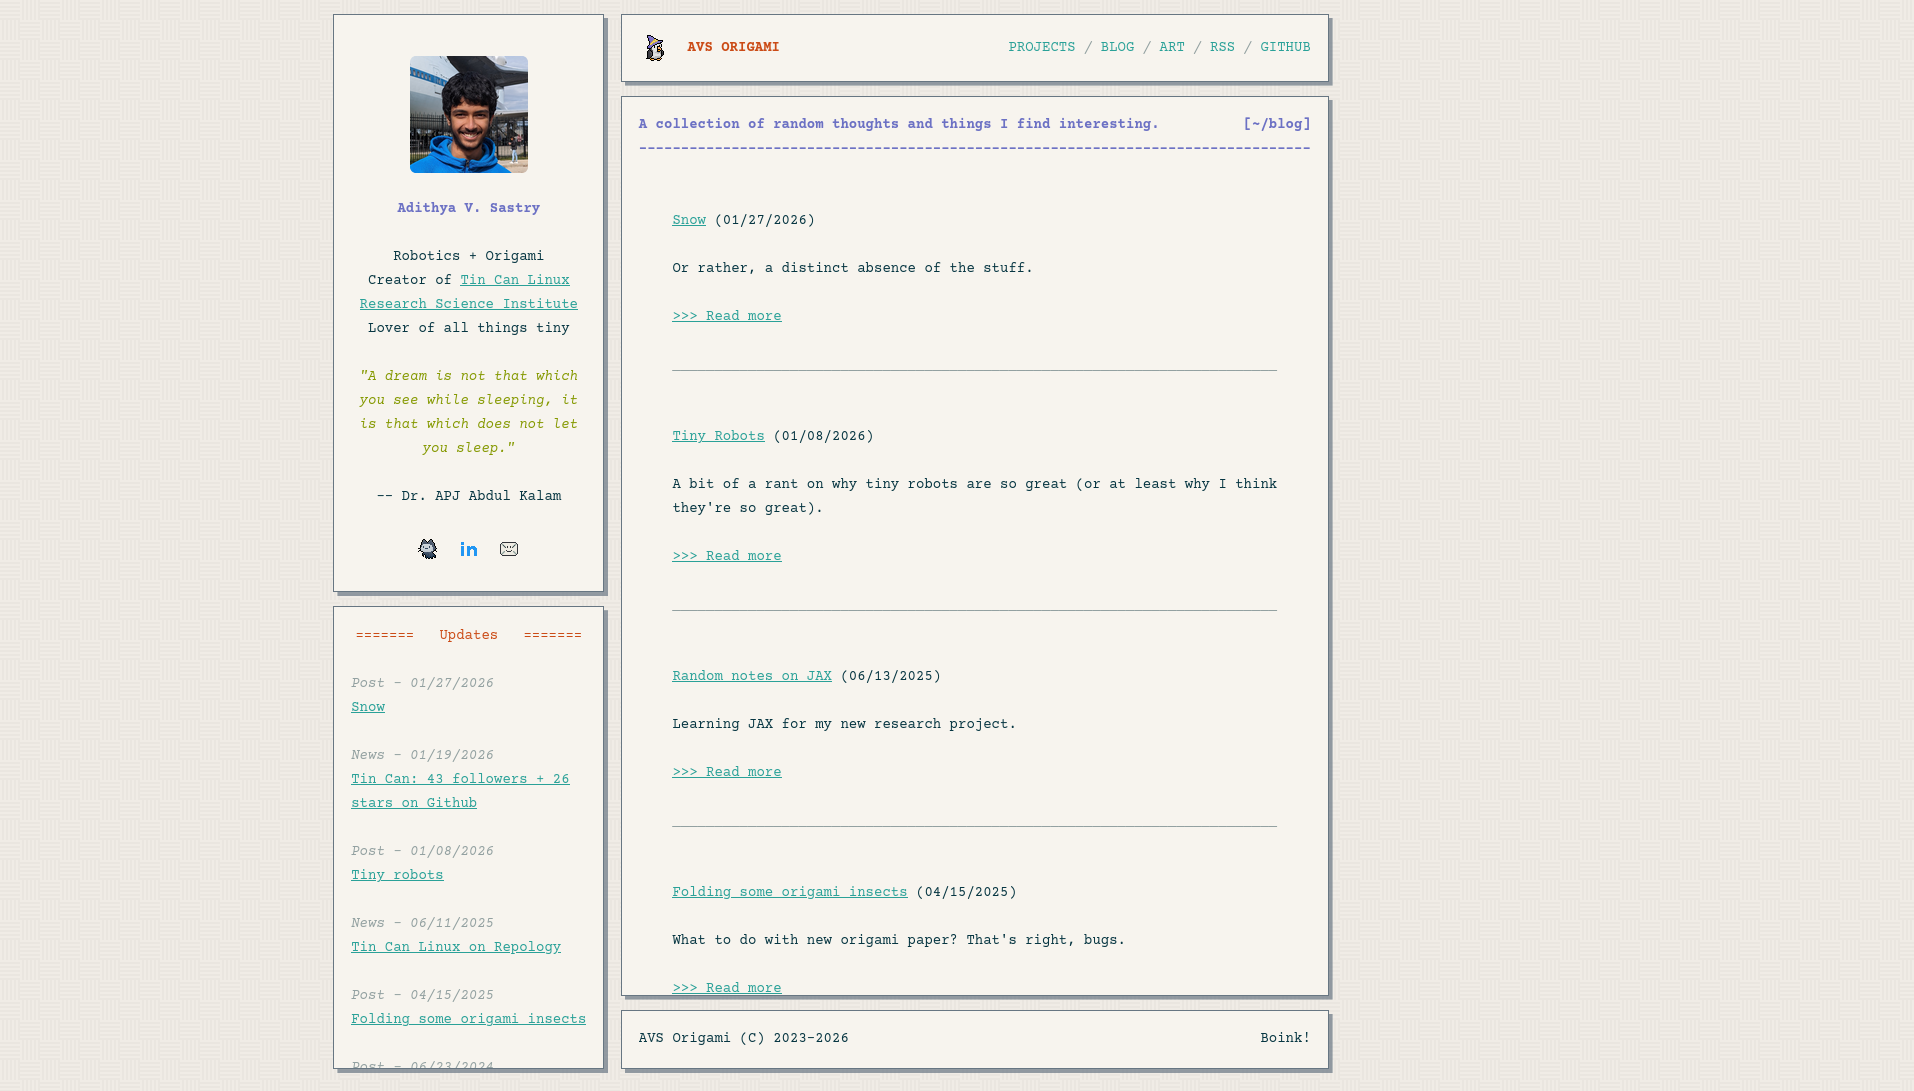Read more of the Tiny Robots post
Image resolution: width=1914 pixels, height=1091 pixels.
(727, 556)
